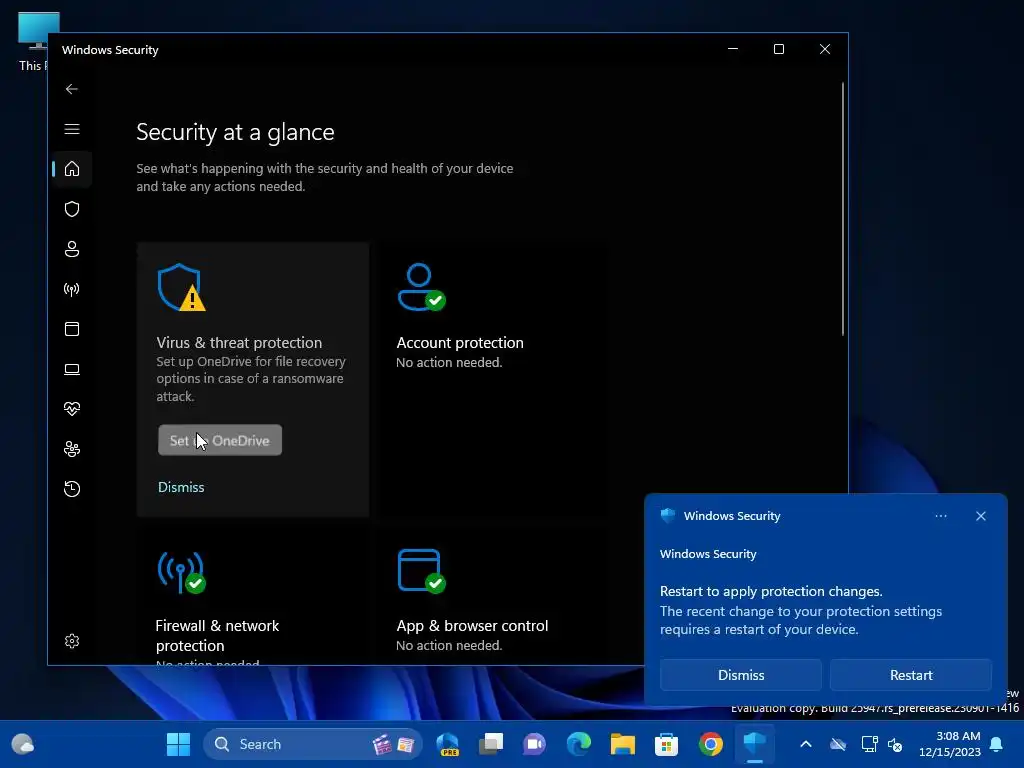The height and width of the screenshot is (768, 1024).
Task: Open the notifications bell icon
Action: [x=997, y=744]
